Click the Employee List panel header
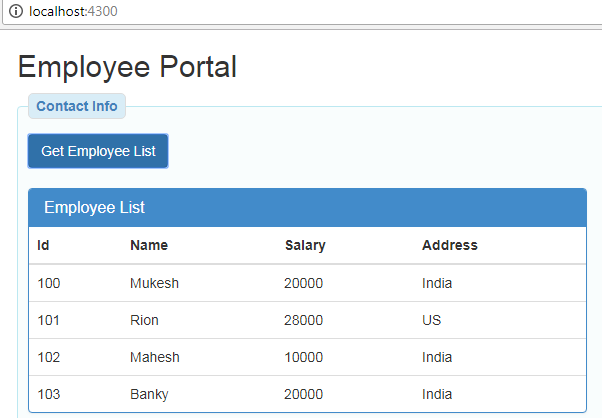The image size is (602, 418). point(308,207)
